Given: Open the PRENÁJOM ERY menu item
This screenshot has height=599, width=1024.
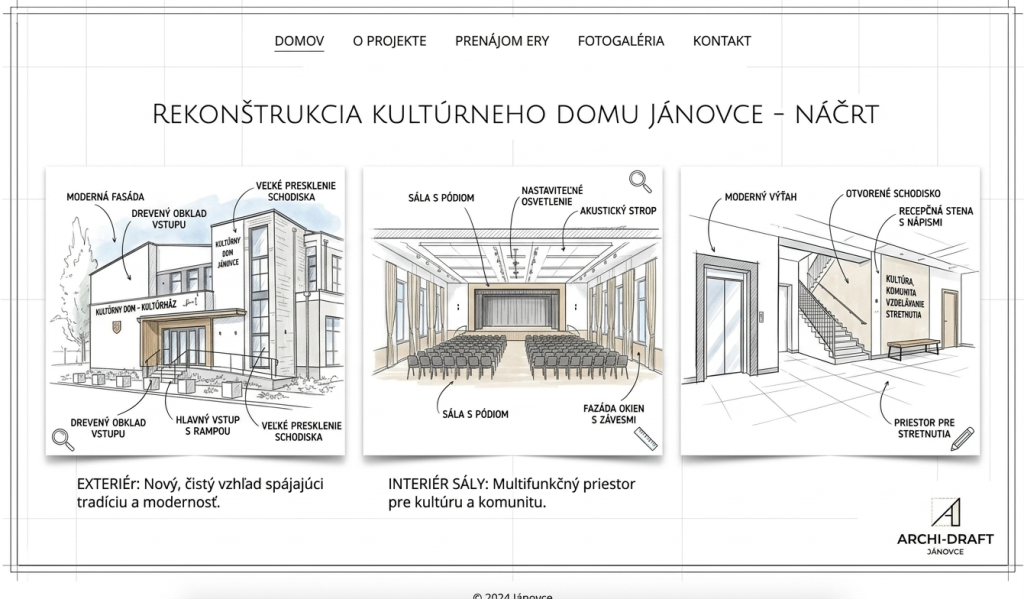Looking at the screenshot, I should pos(502,41).
